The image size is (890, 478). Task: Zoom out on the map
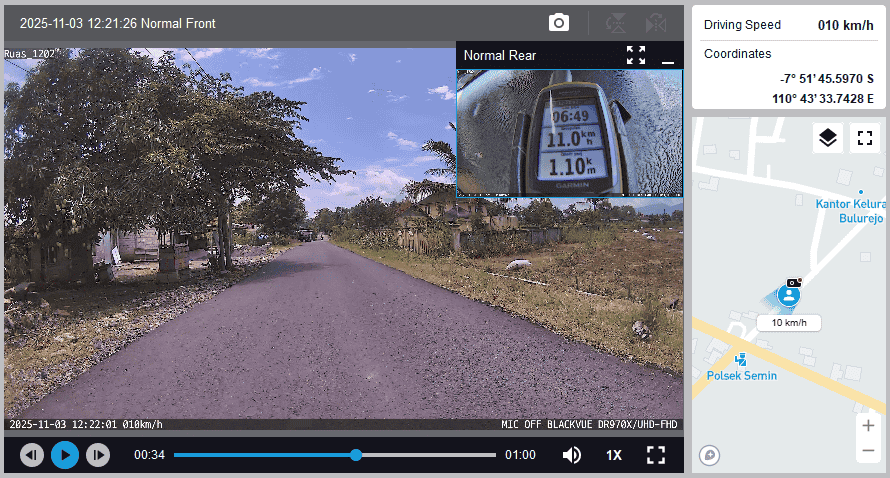[x=868, y=451]
